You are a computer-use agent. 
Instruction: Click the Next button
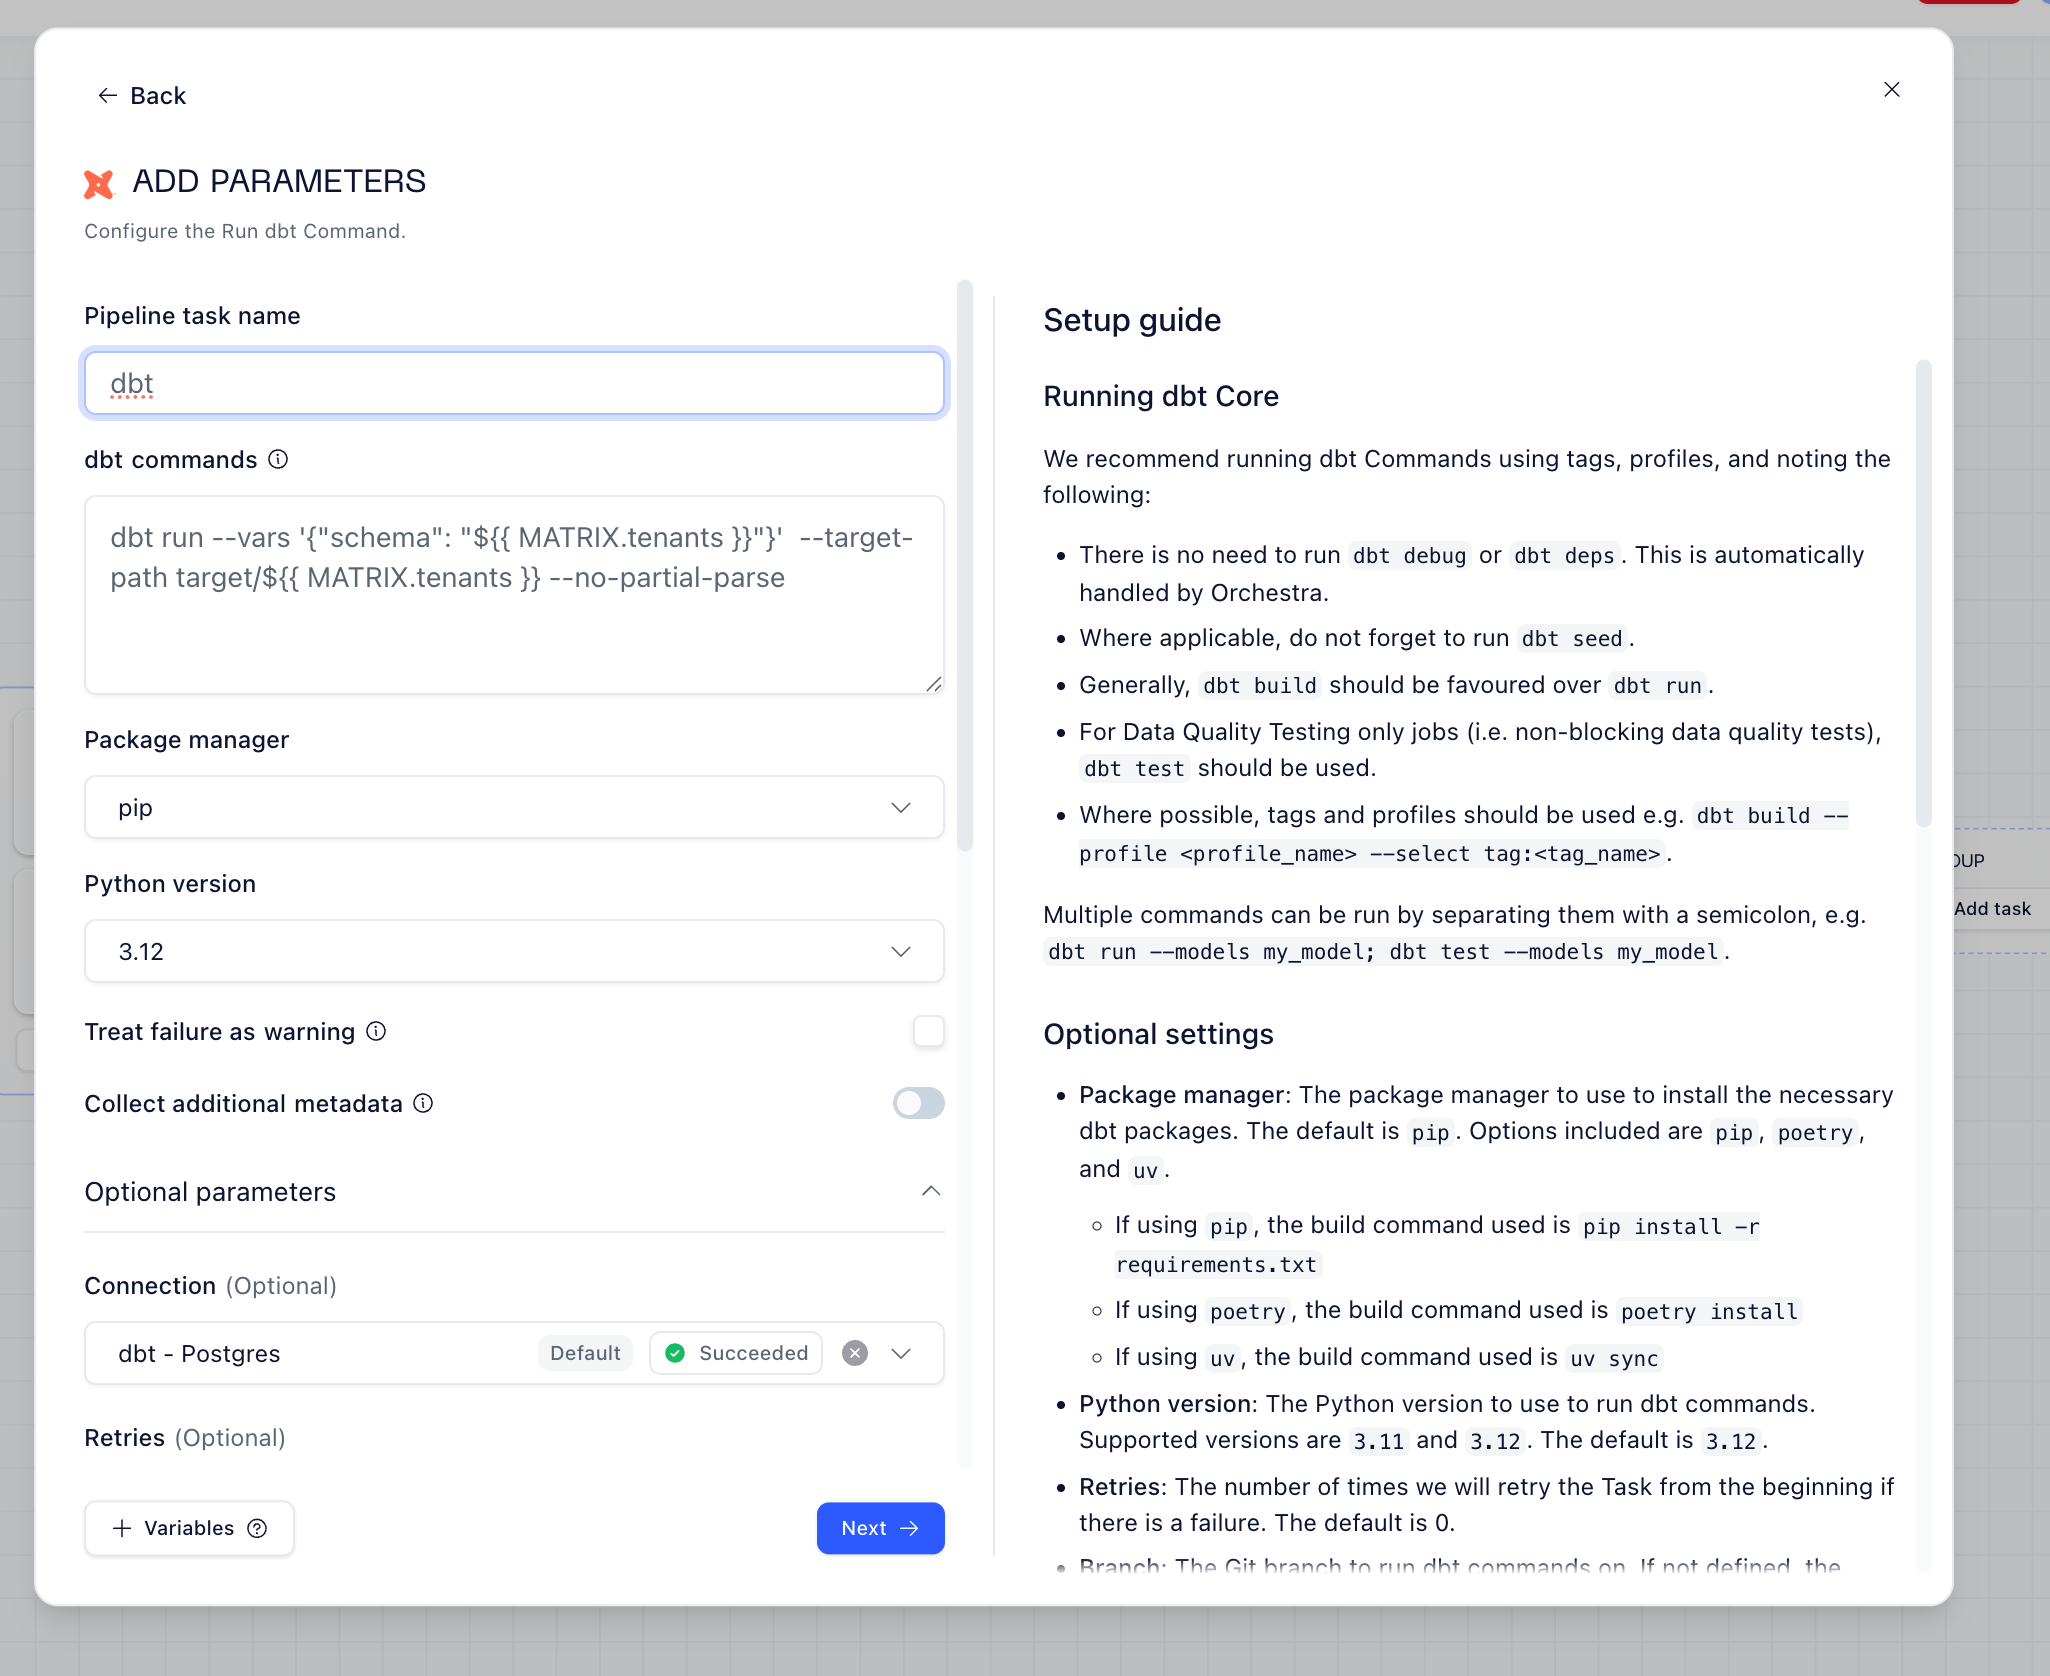(x=880, y=1528)
